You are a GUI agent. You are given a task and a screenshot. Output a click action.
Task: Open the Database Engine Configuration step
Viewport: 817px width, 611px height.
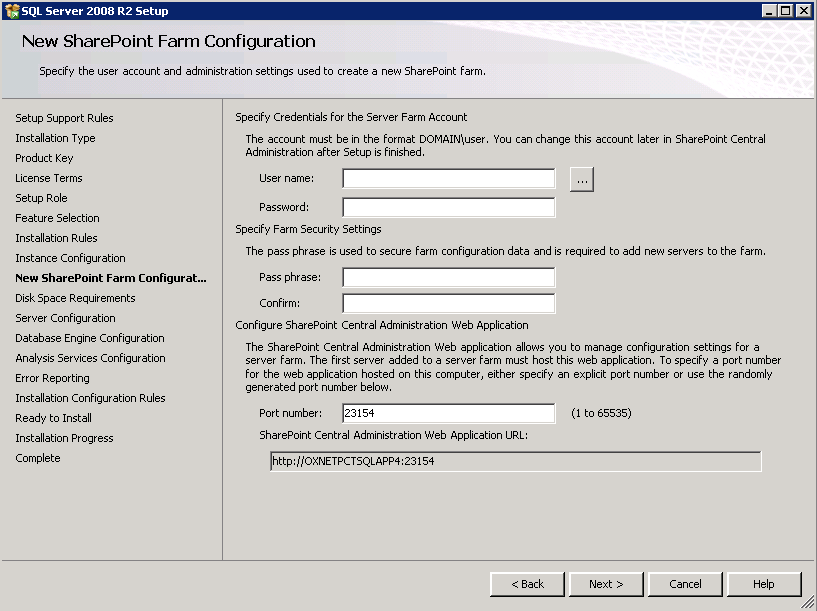90,338
